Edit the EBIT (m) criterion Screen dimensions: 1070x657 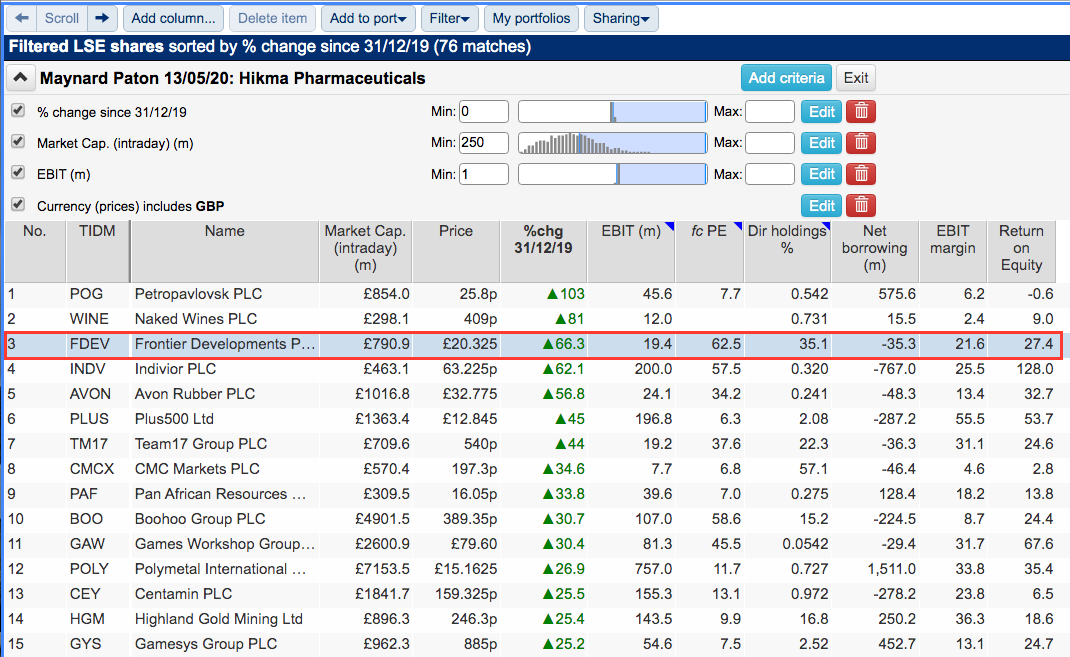pos(821,174)
